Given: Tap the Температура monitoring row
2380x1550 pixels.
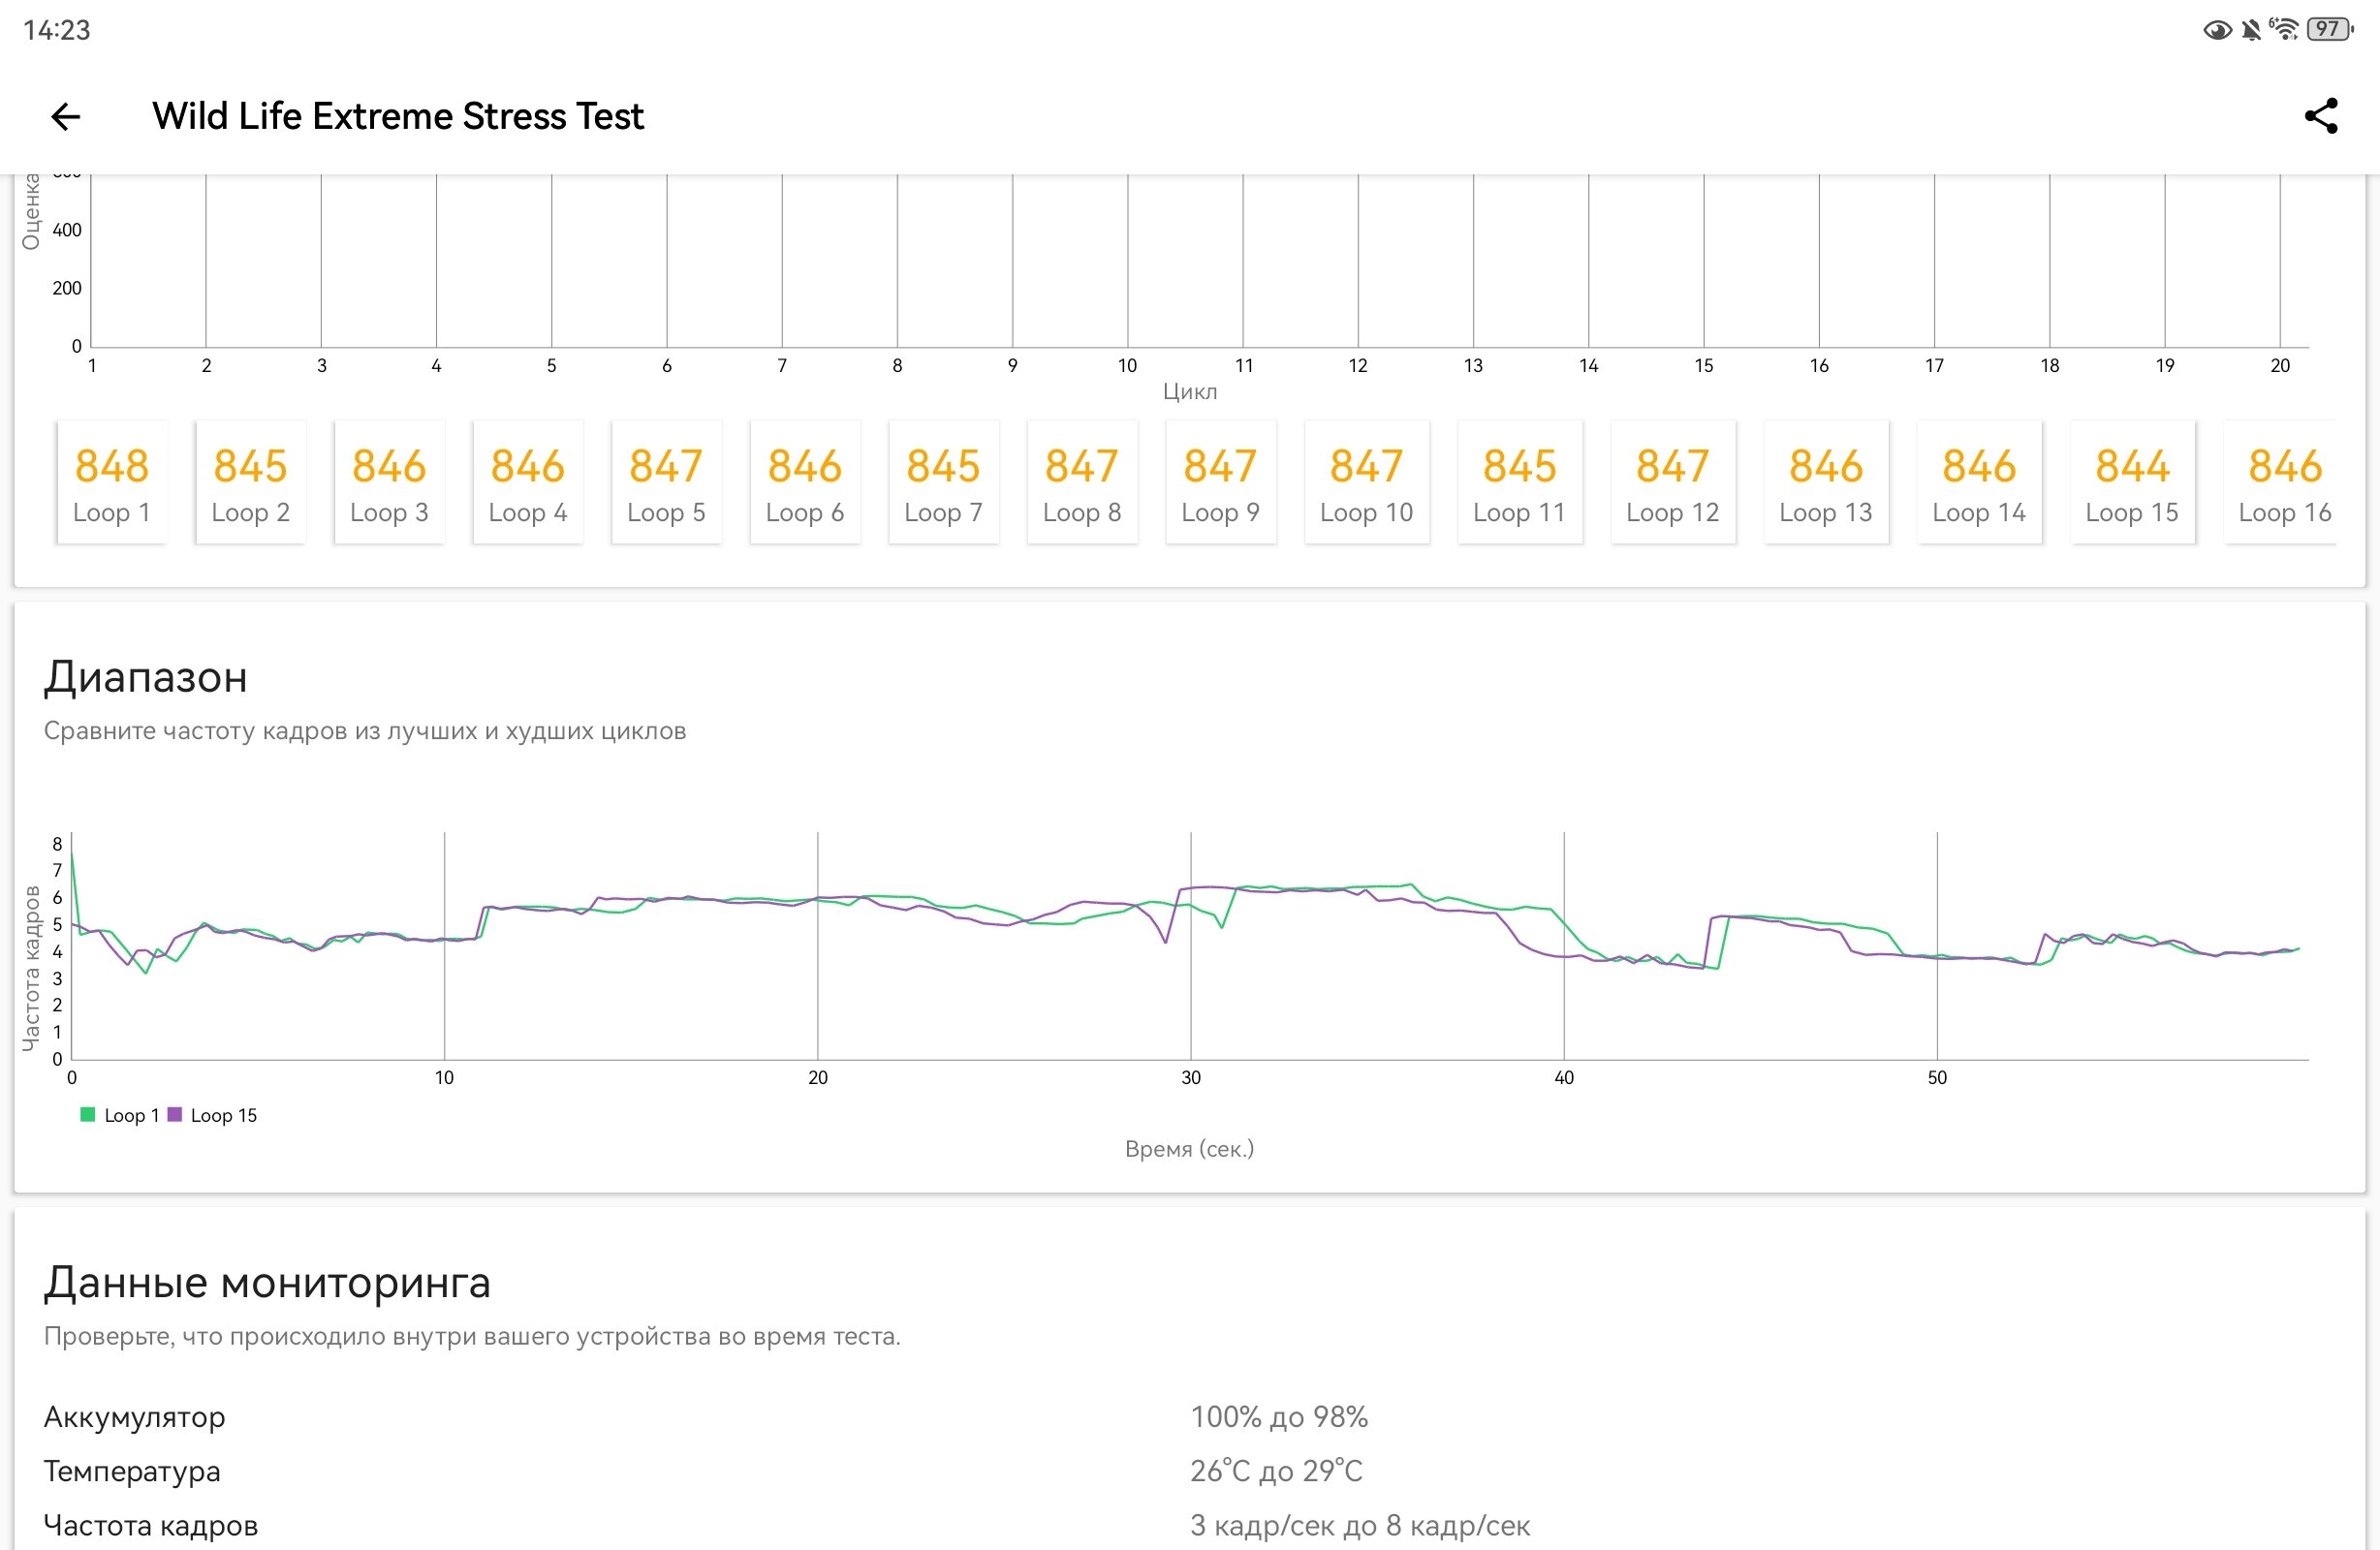Looking at the screenshot, I should click(x=1190, y=1471).
